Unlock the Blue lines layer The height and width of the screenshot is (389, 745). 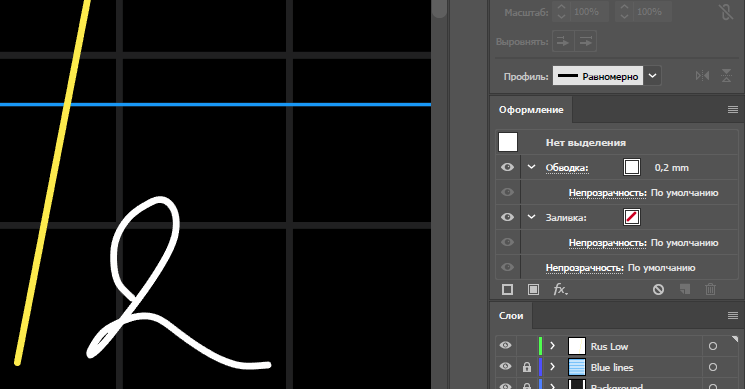click(x=526, y=367)
